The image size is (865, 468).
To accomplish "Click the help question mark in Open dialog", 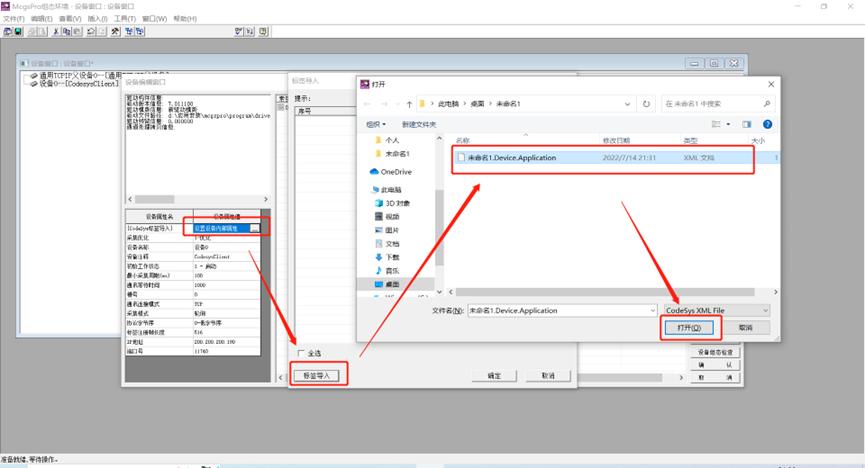I will (767, 124).
